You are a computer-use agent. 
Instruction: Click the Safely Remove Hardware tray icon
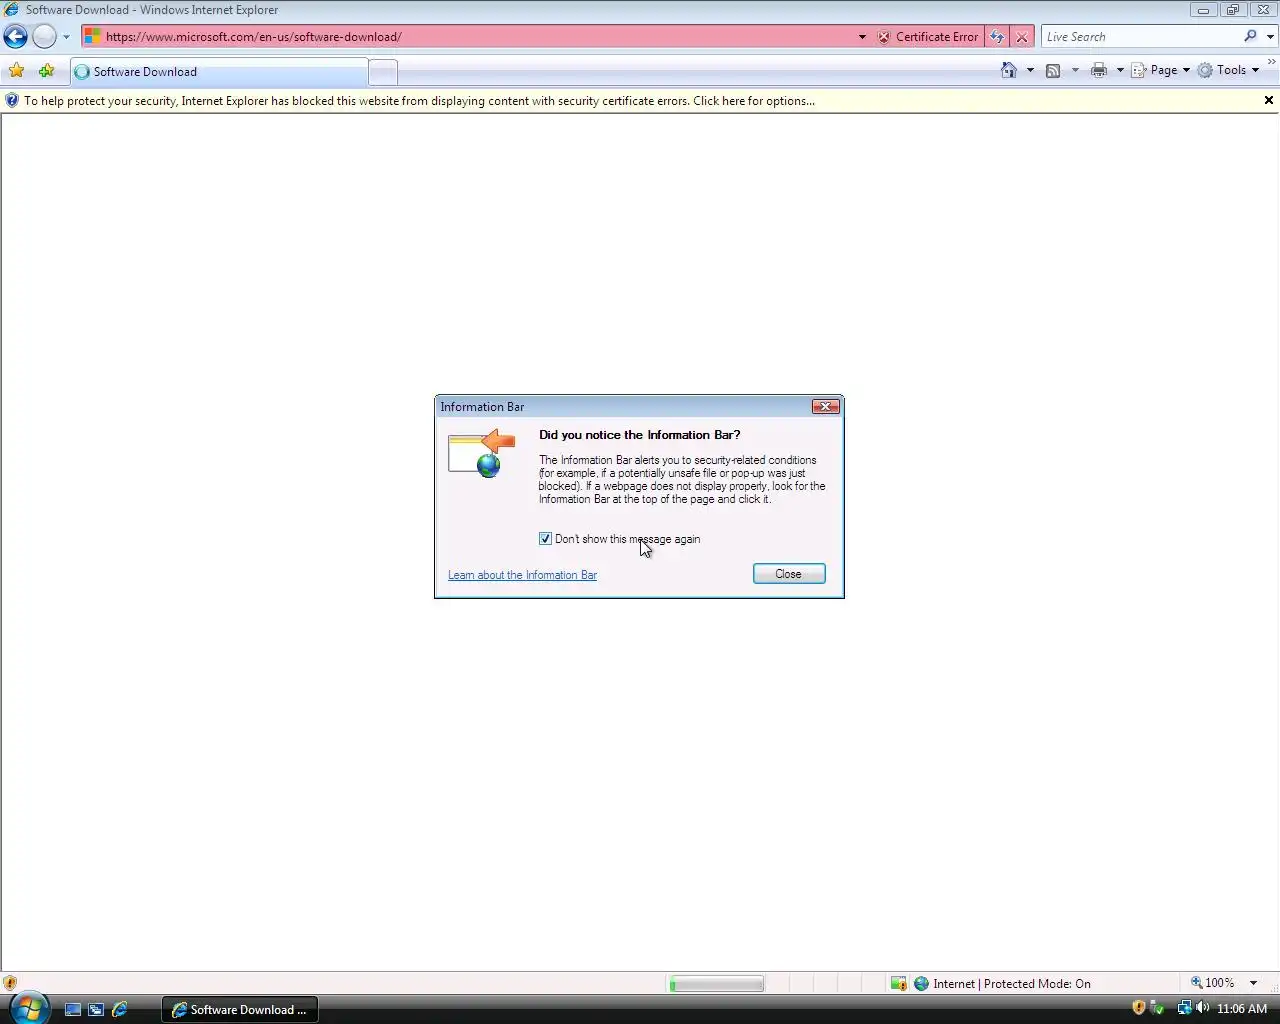coord(1158,1008)
